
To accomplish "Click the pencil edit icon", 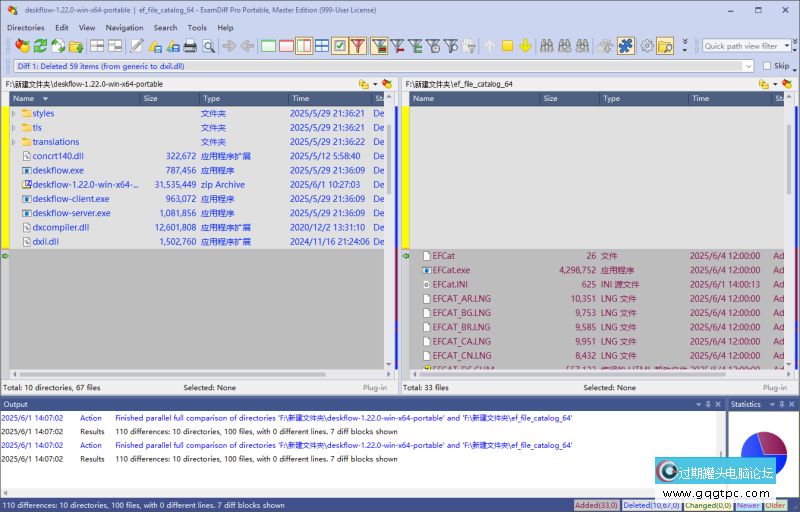I will tap(137, 46).
